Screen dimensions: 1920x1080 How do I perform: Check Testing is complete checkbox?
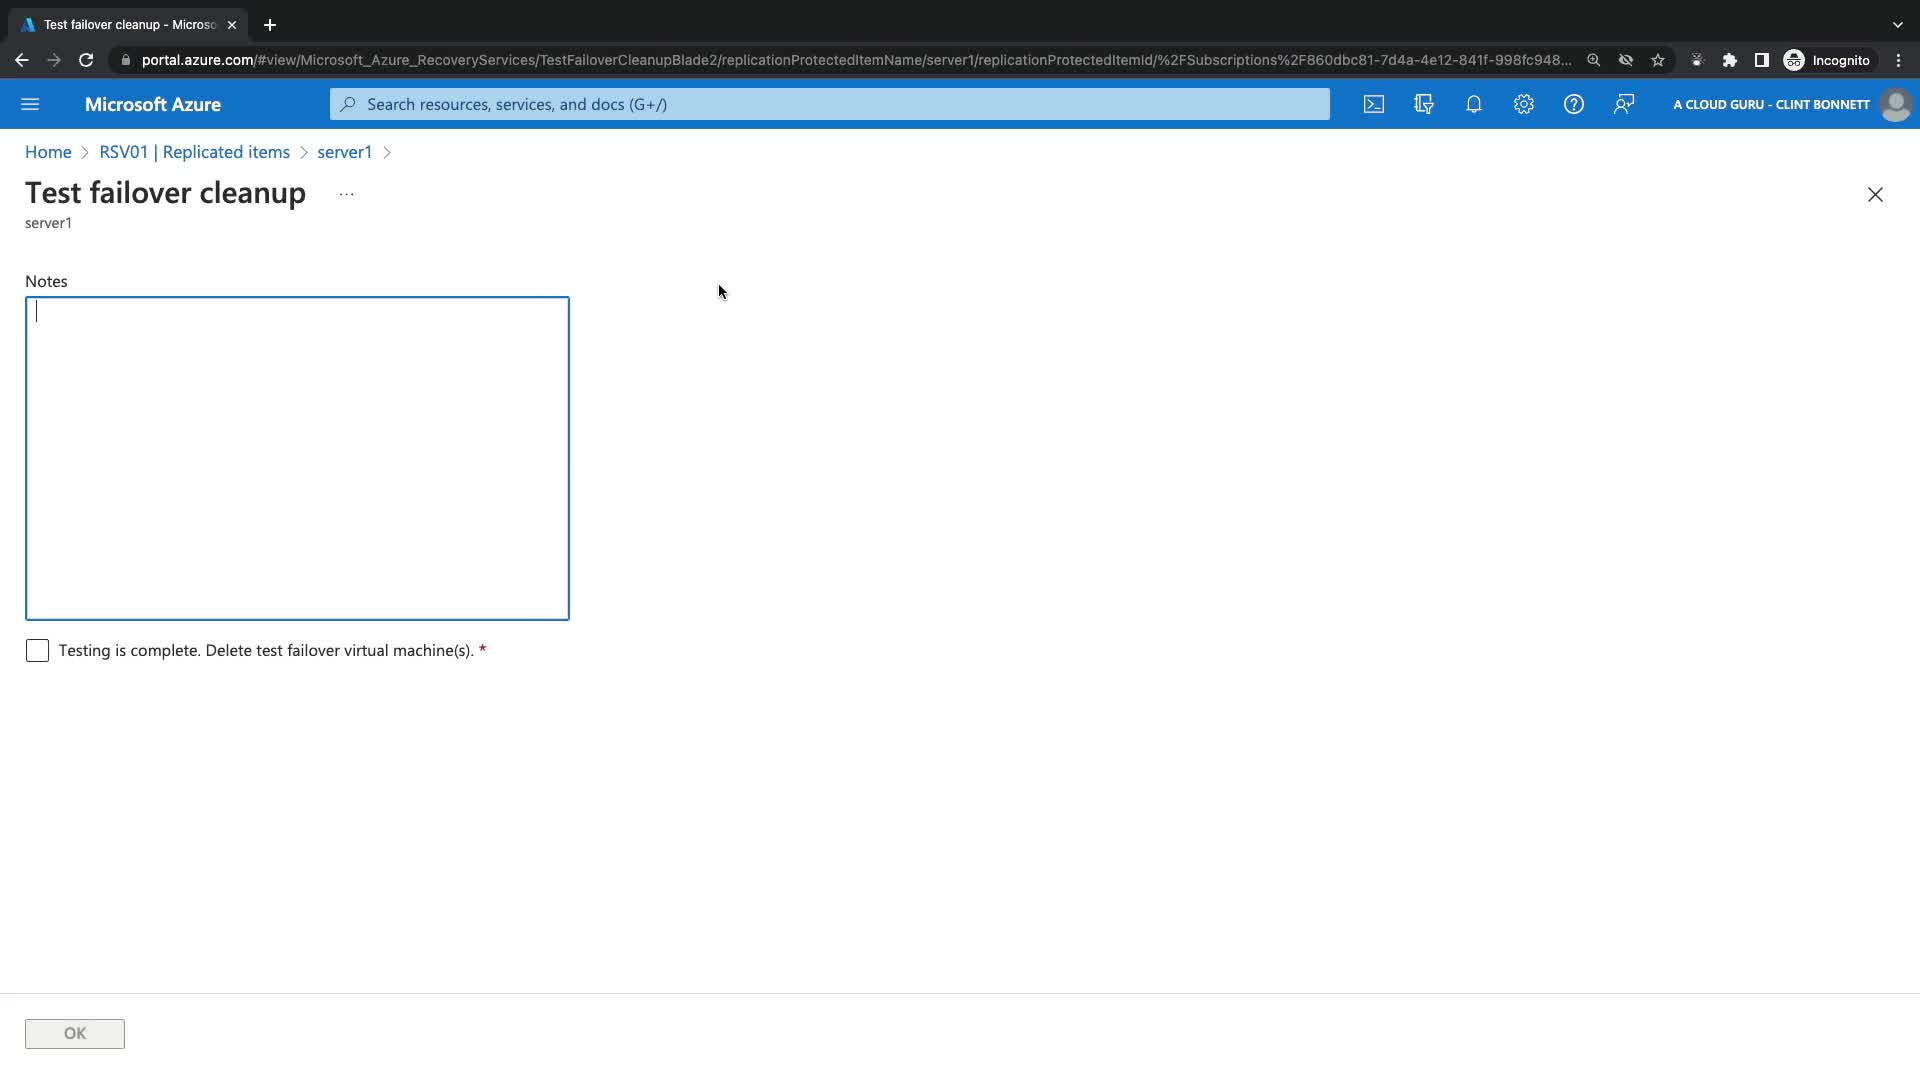[x=37, y=651]
